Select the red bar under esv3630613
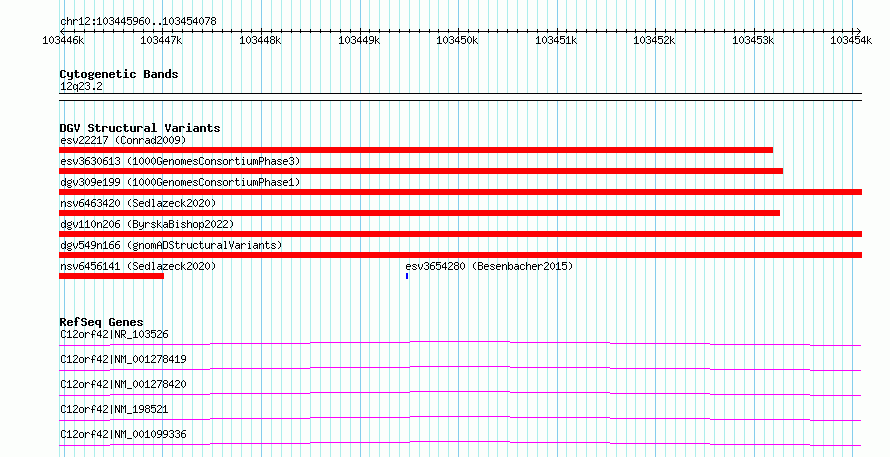Image resolution: width=890 pixels, height=457 pixels. (x=421, y=171)
